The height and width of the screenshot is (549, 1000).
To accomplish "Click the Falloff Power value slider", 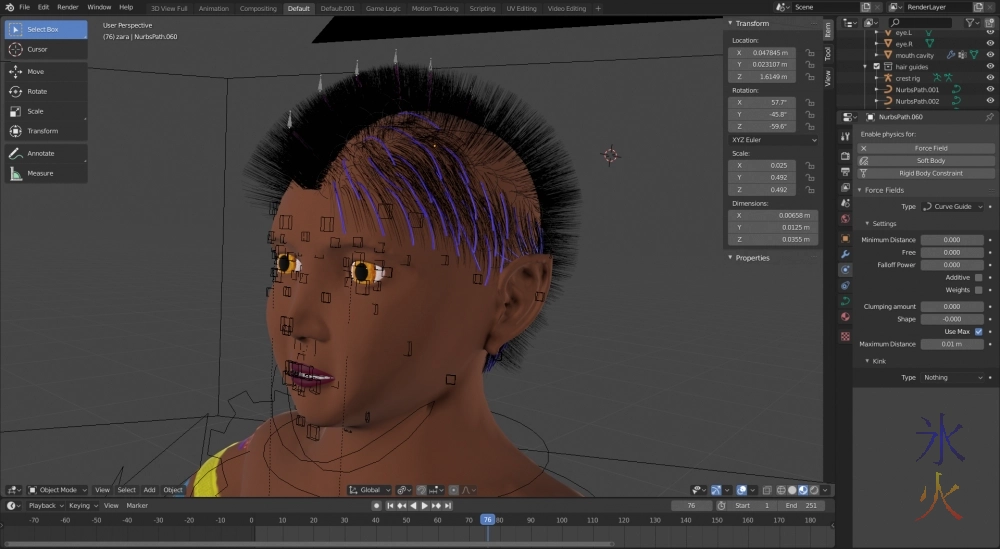I will click(x=951, y=265).
